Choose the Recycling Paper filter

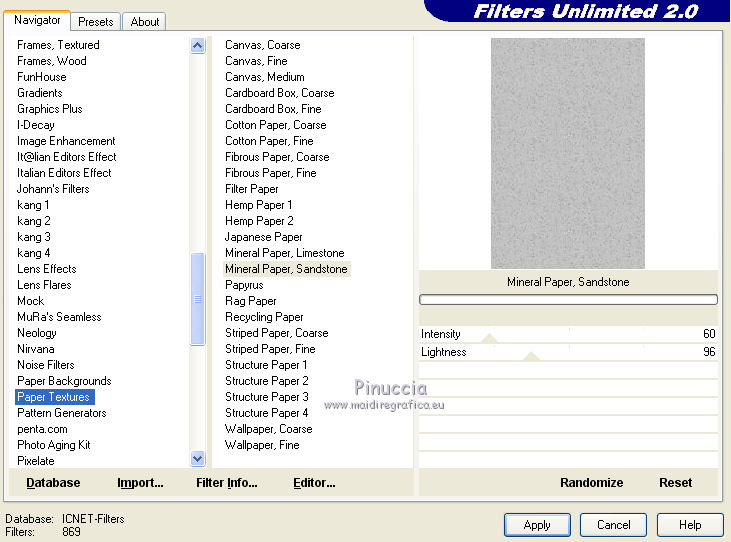tap(264, 317)
